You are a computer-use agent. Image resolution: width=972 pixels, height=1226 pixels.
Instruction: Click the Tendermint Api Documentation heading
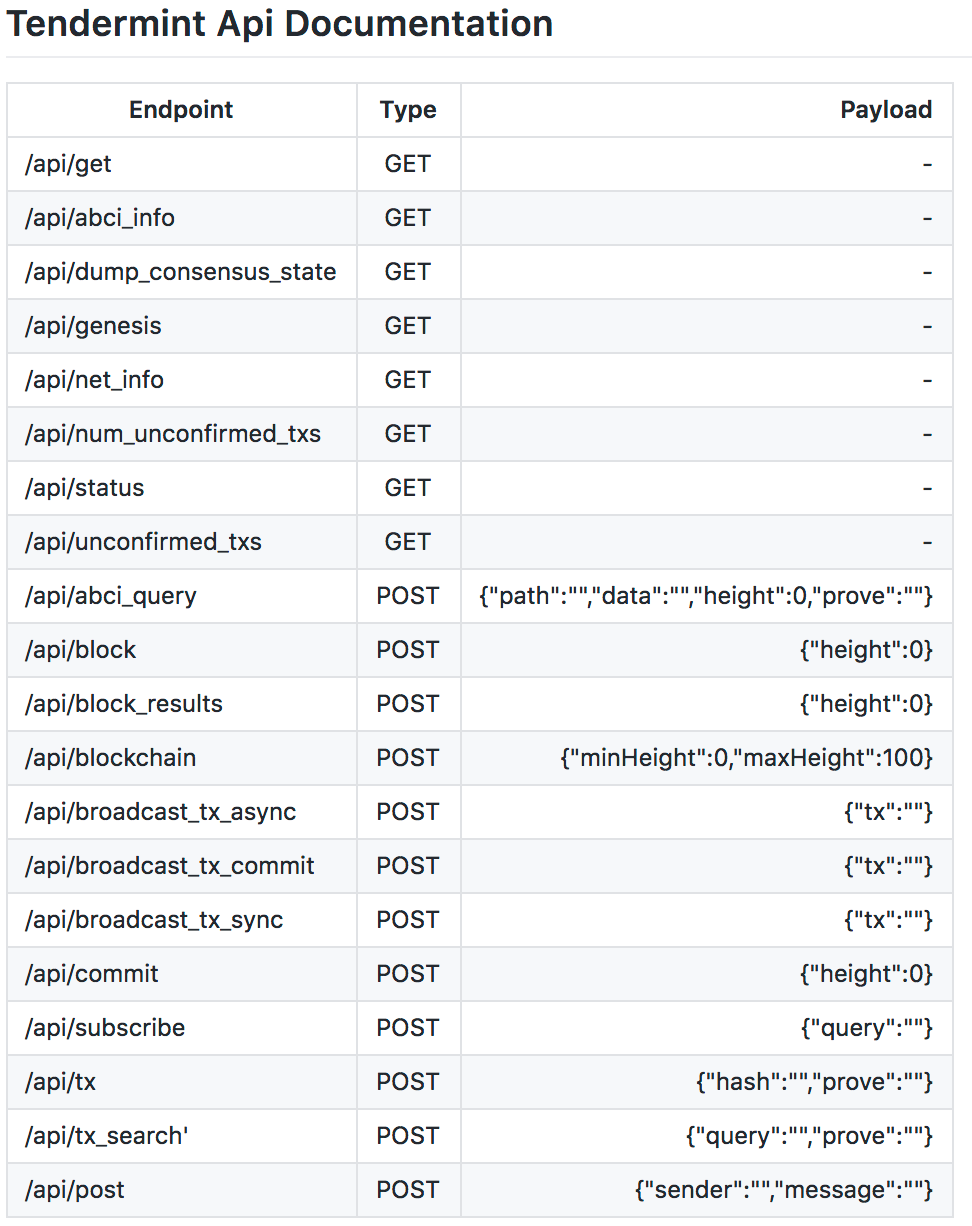[x=280, y=24]
